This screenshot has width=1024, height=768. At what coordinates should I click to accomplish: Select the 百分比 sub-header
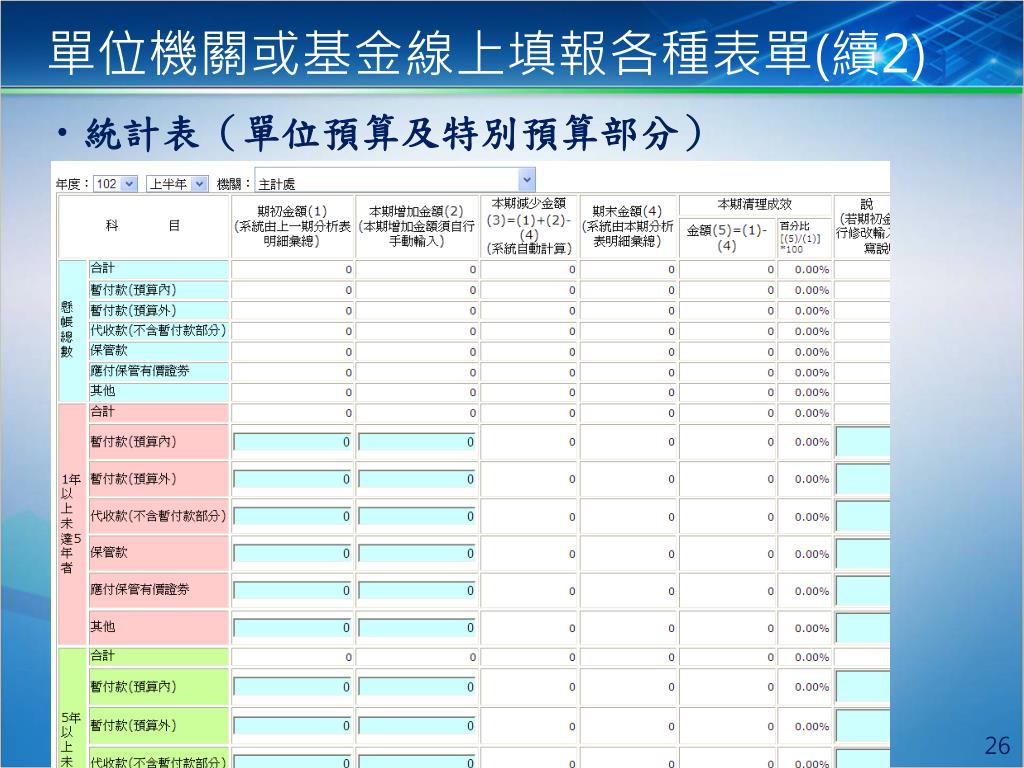coord(804,238)
